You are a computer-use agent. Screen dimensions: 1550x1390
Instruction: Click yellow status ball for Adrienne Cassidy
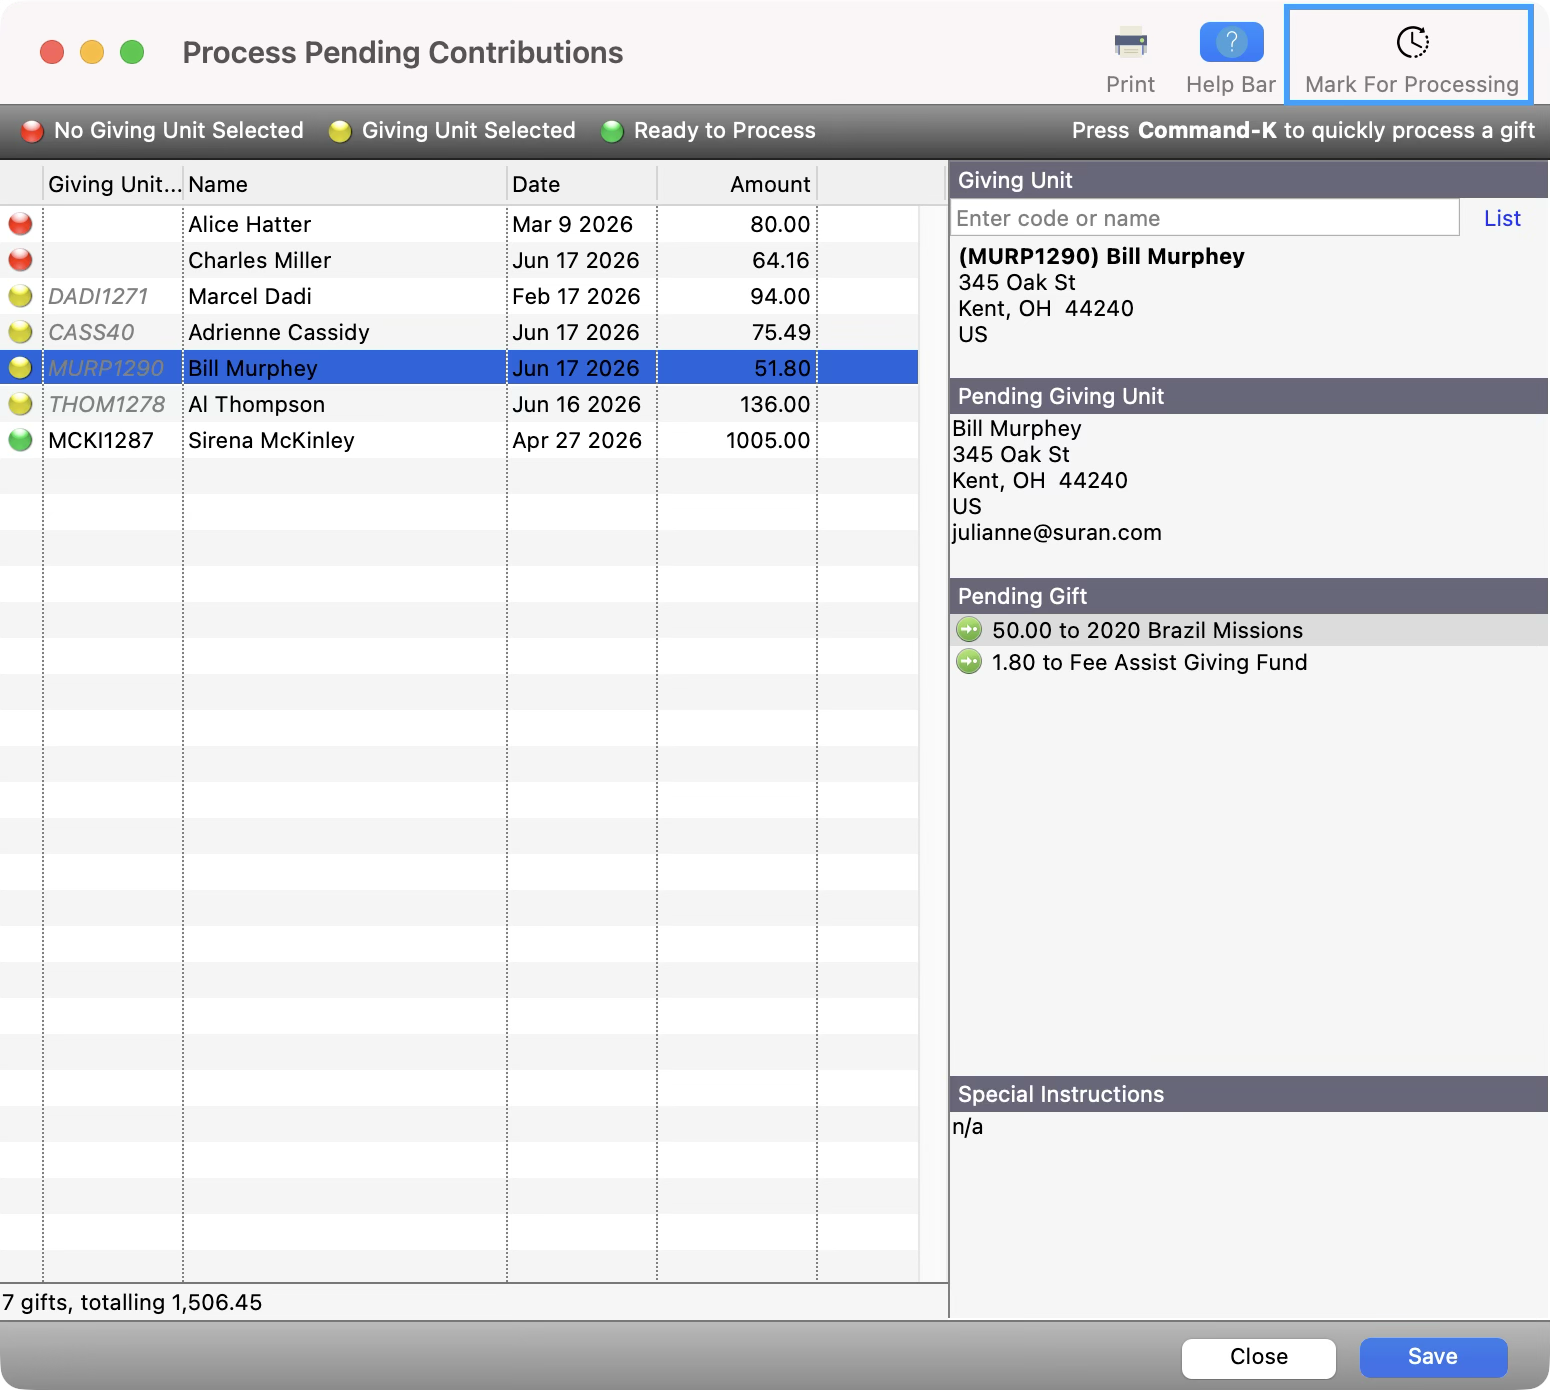(20, 332)
